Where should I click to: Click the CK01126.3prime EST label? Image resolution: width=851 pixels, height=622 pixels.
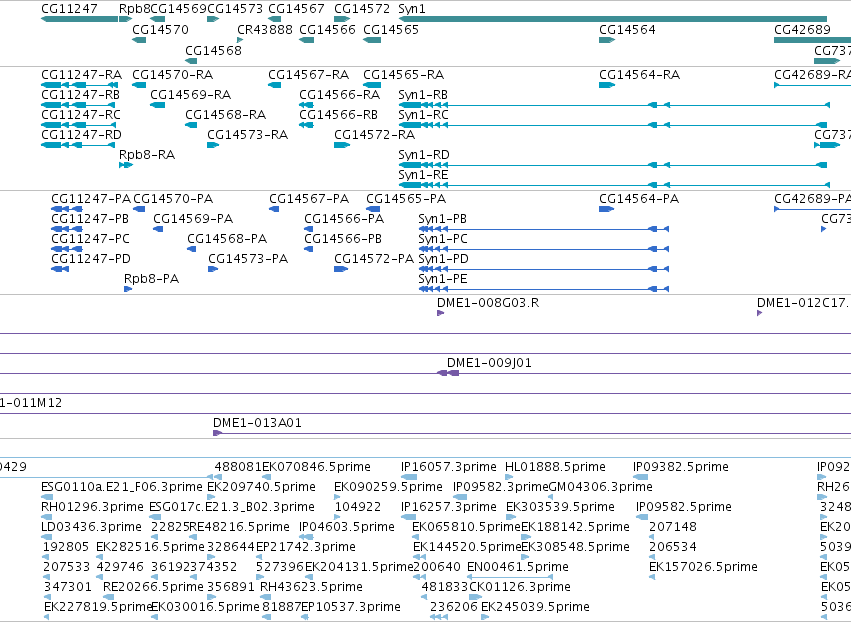(520, 587)
